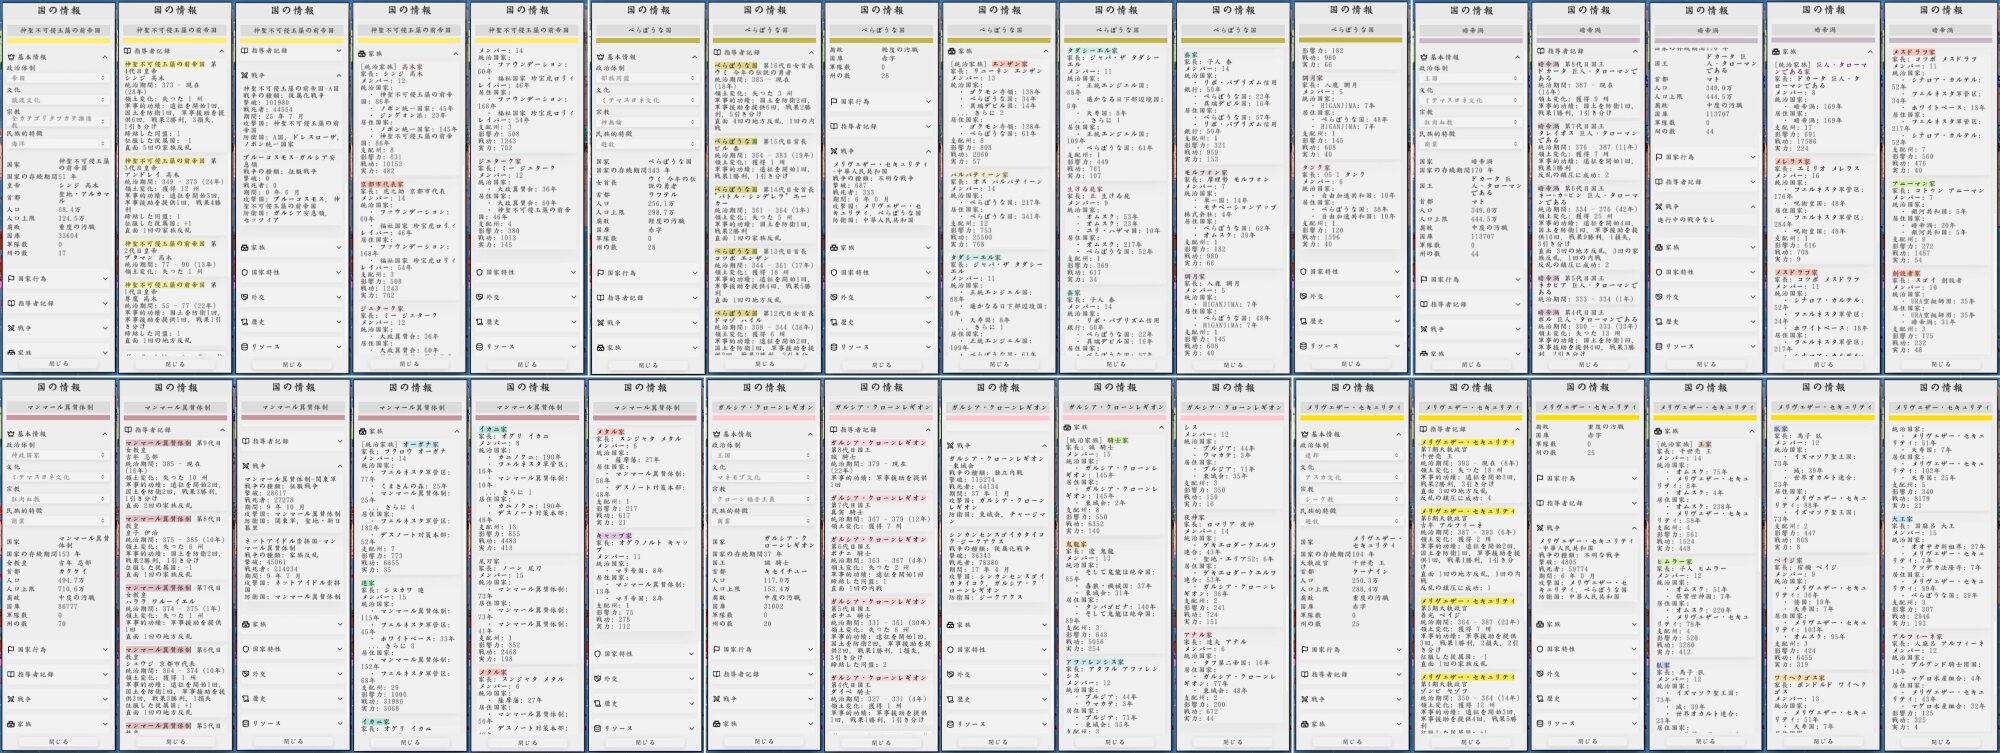Open 神聖不可侵玉藻の前帝国's 文化 dropdown

[58, 100]
